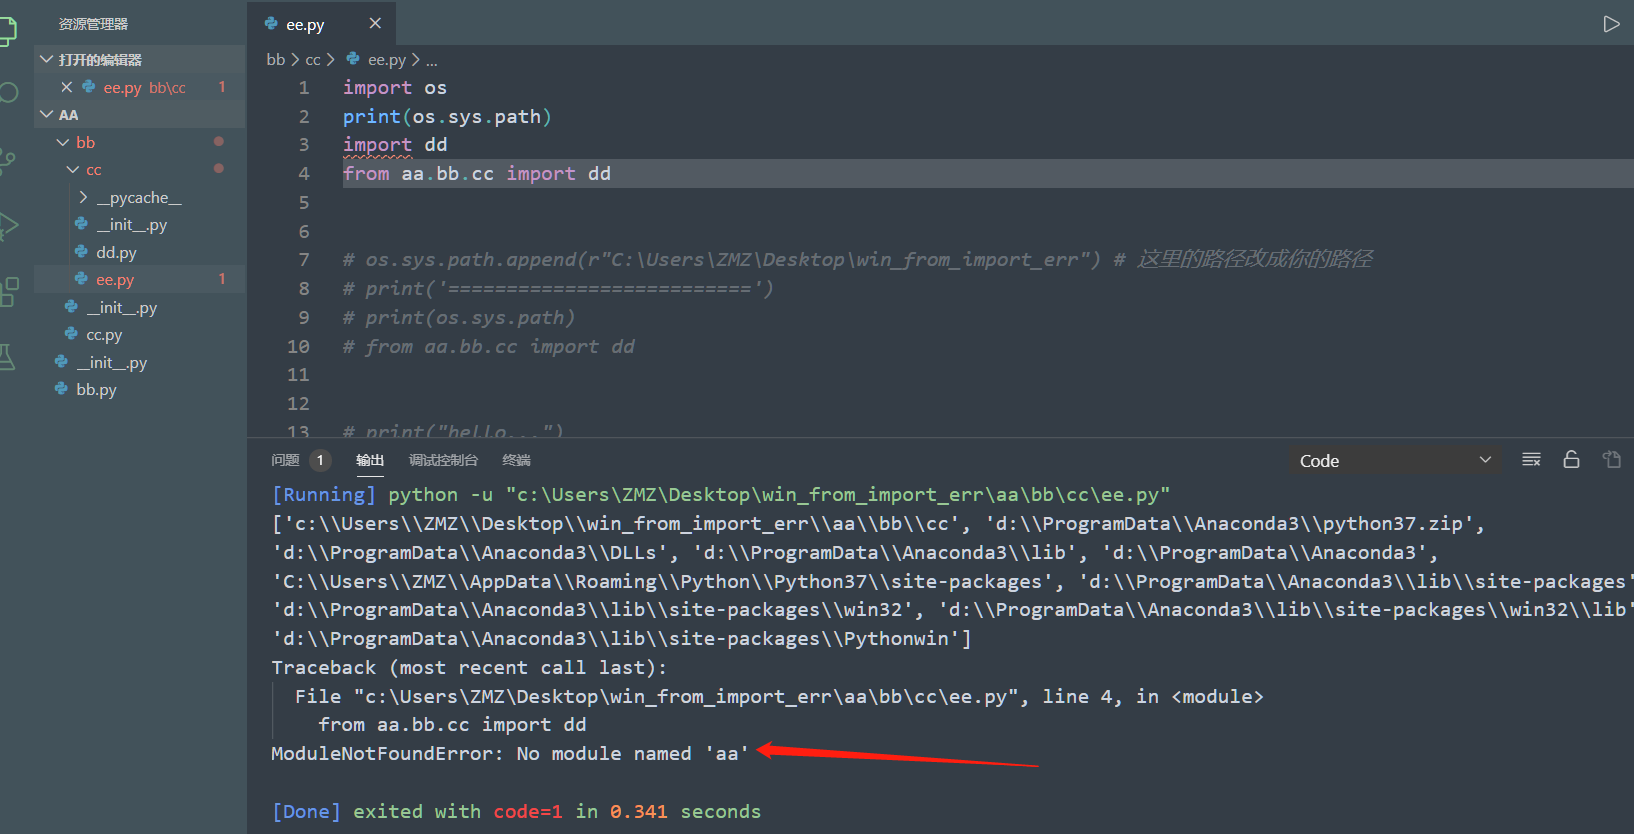Switch to the 问题 problems tab
This screenshot has width=1634, height=834.
(285, 460)
